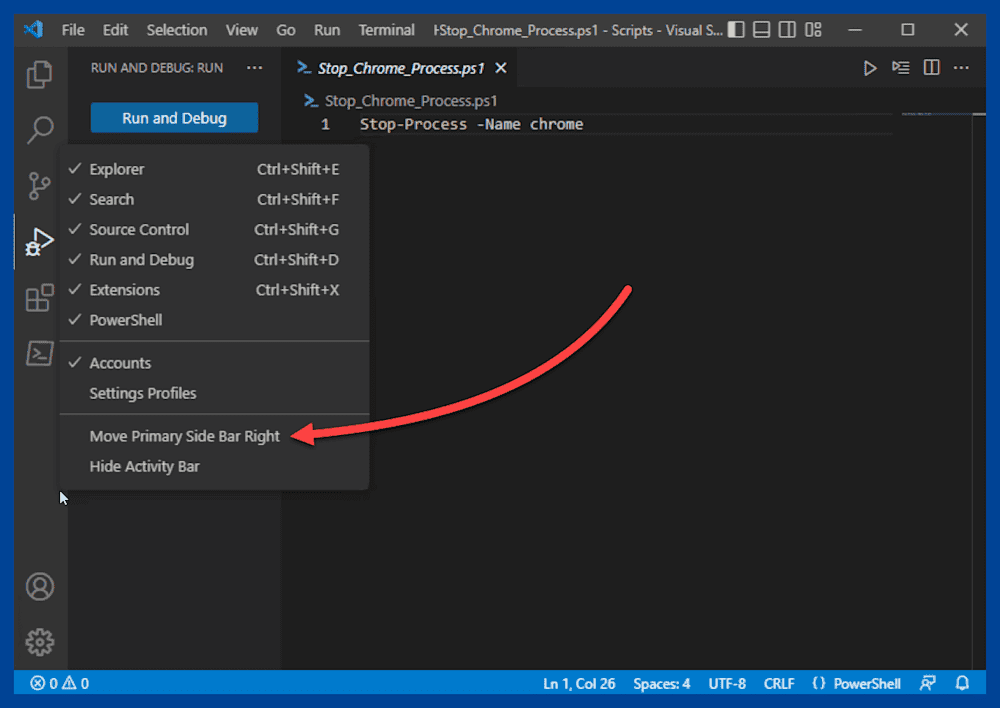Open the Go menu
The height and width of the screenshot is (708, 1000).
click(286, 30)
